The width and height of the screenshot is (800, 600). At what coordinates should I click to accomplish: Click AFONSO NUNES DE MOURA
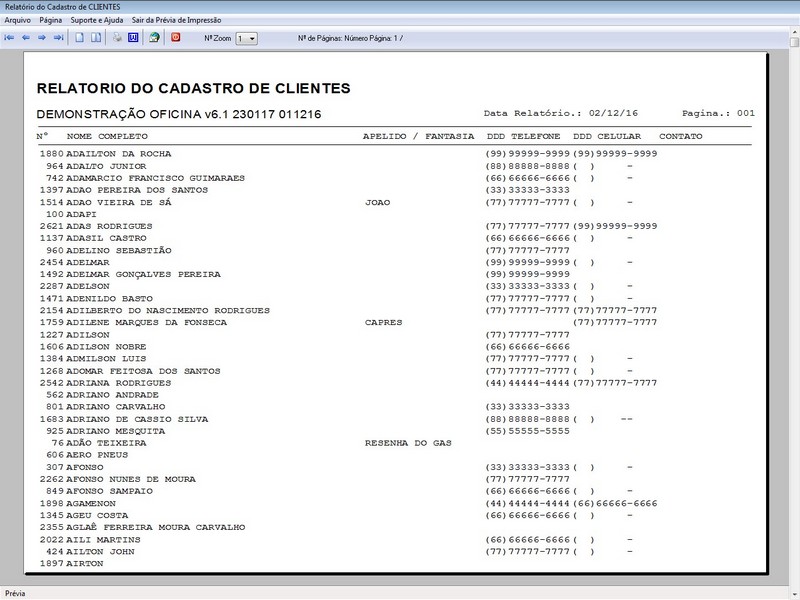coord(131,479)
